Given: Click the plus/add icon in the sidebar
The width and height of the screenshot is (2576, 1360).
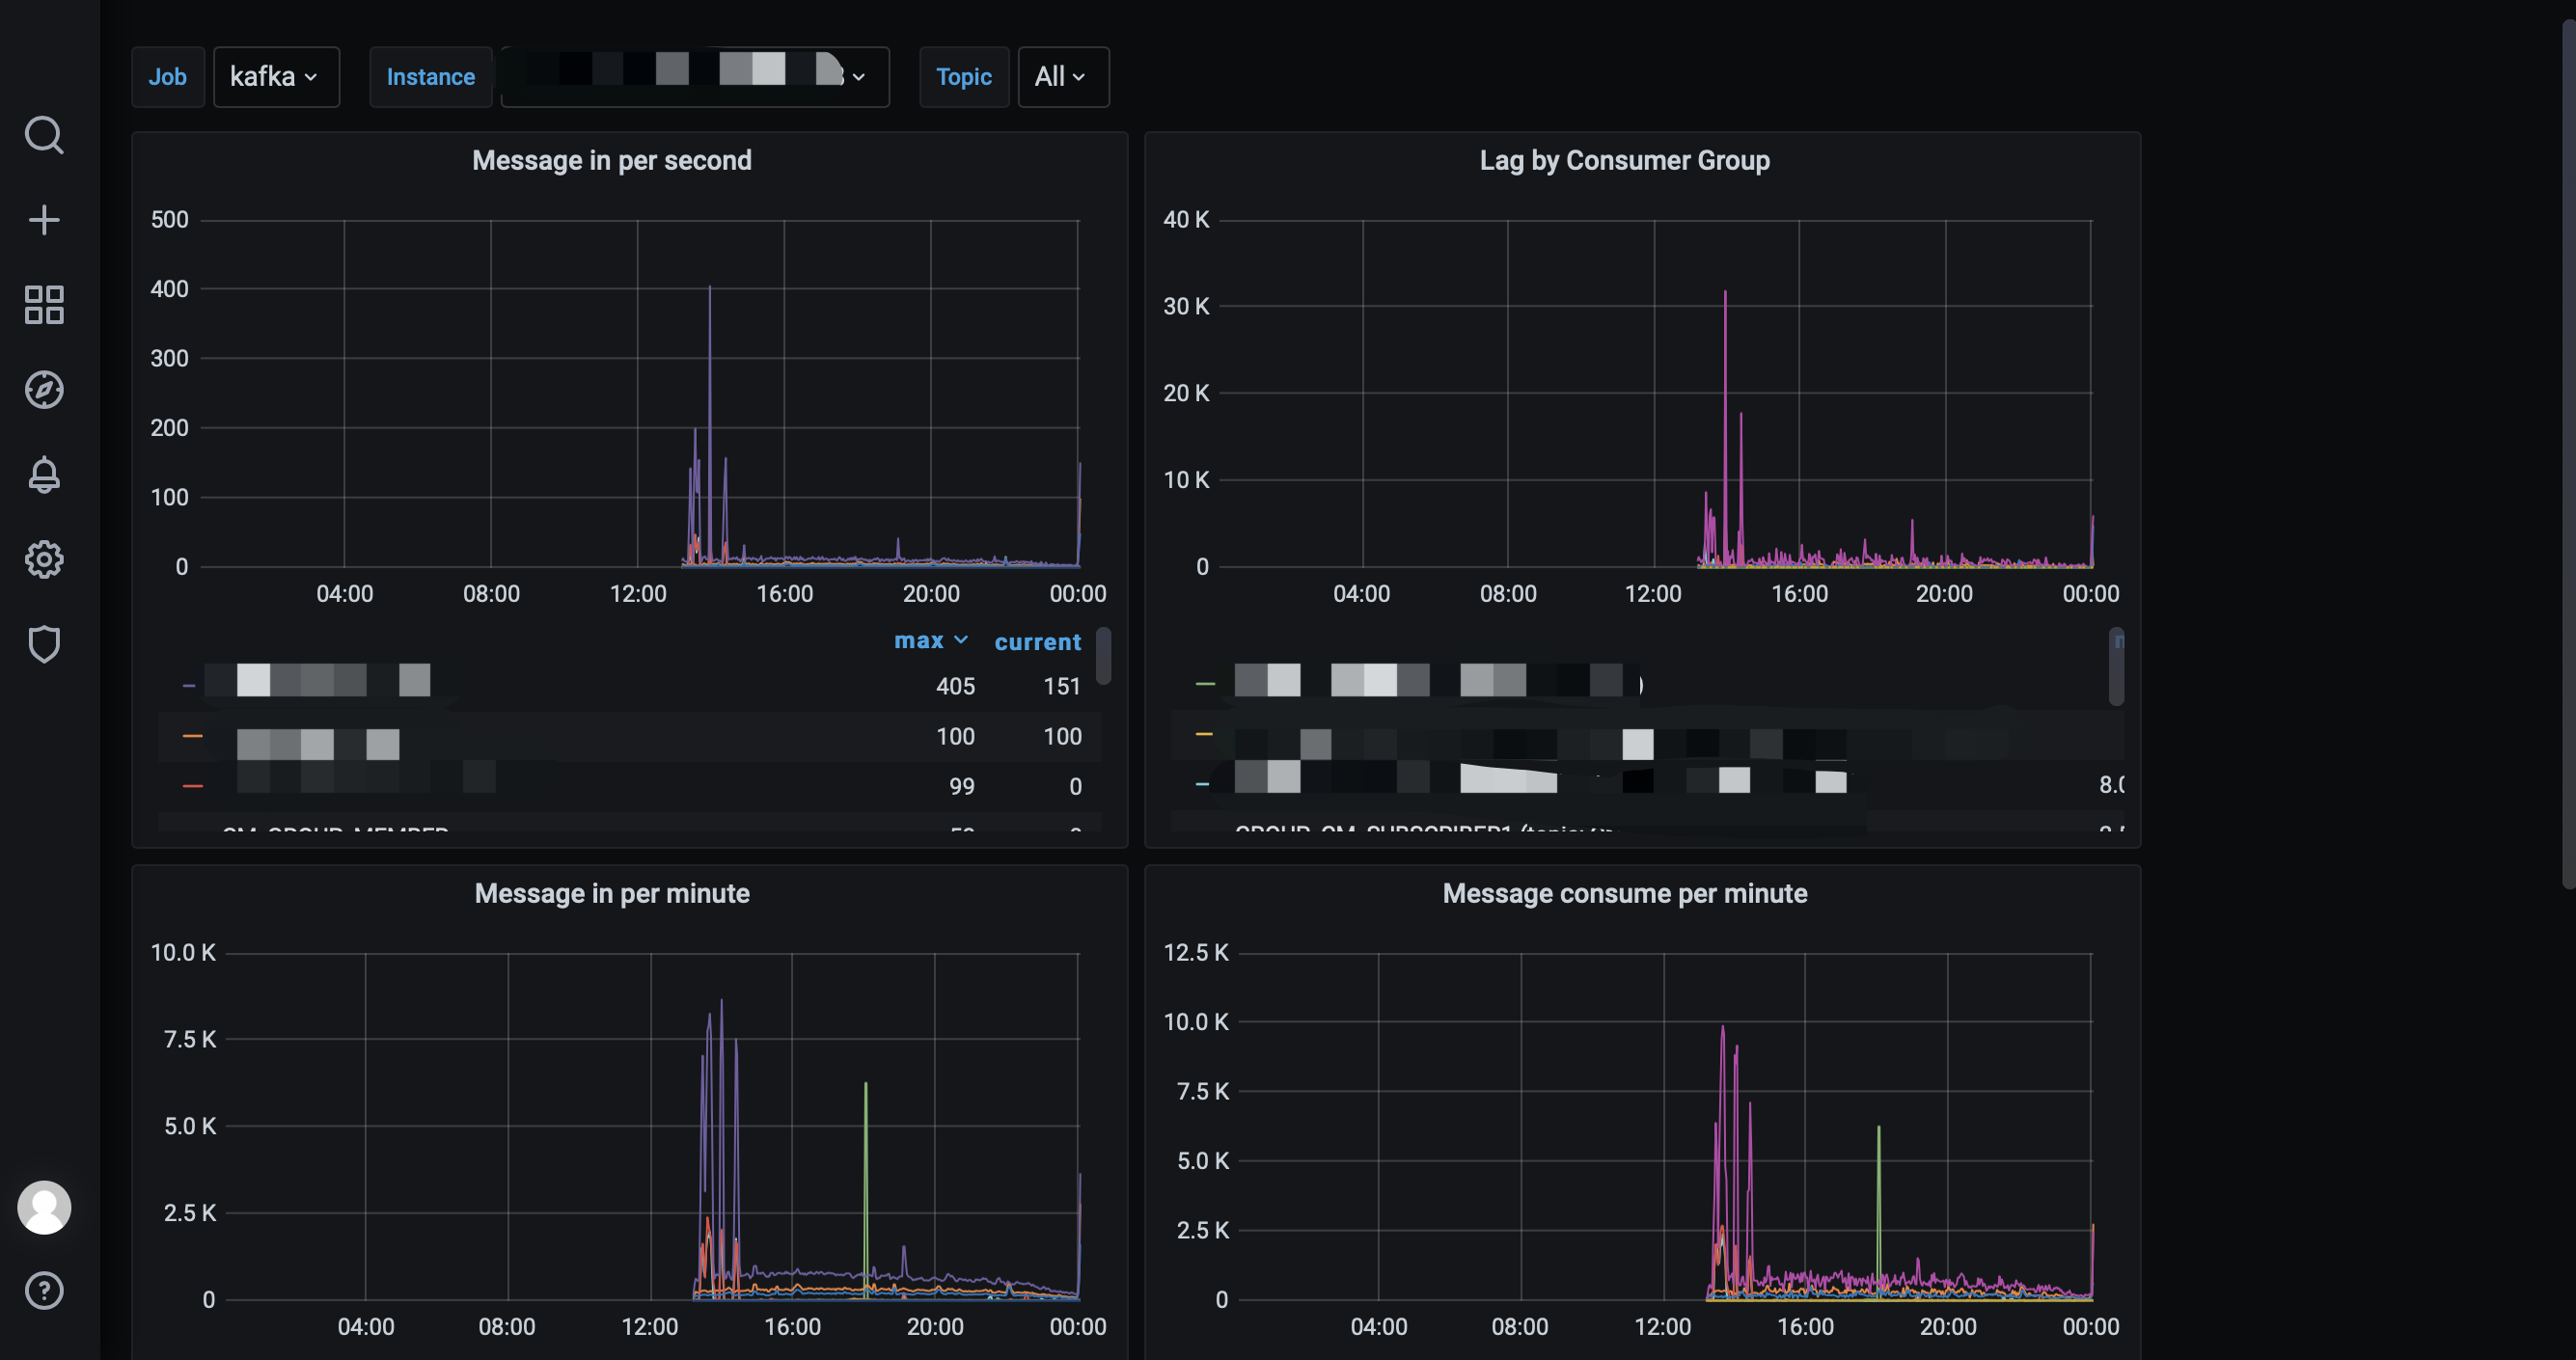Looking at the screenshot, I should click(46, 220).
